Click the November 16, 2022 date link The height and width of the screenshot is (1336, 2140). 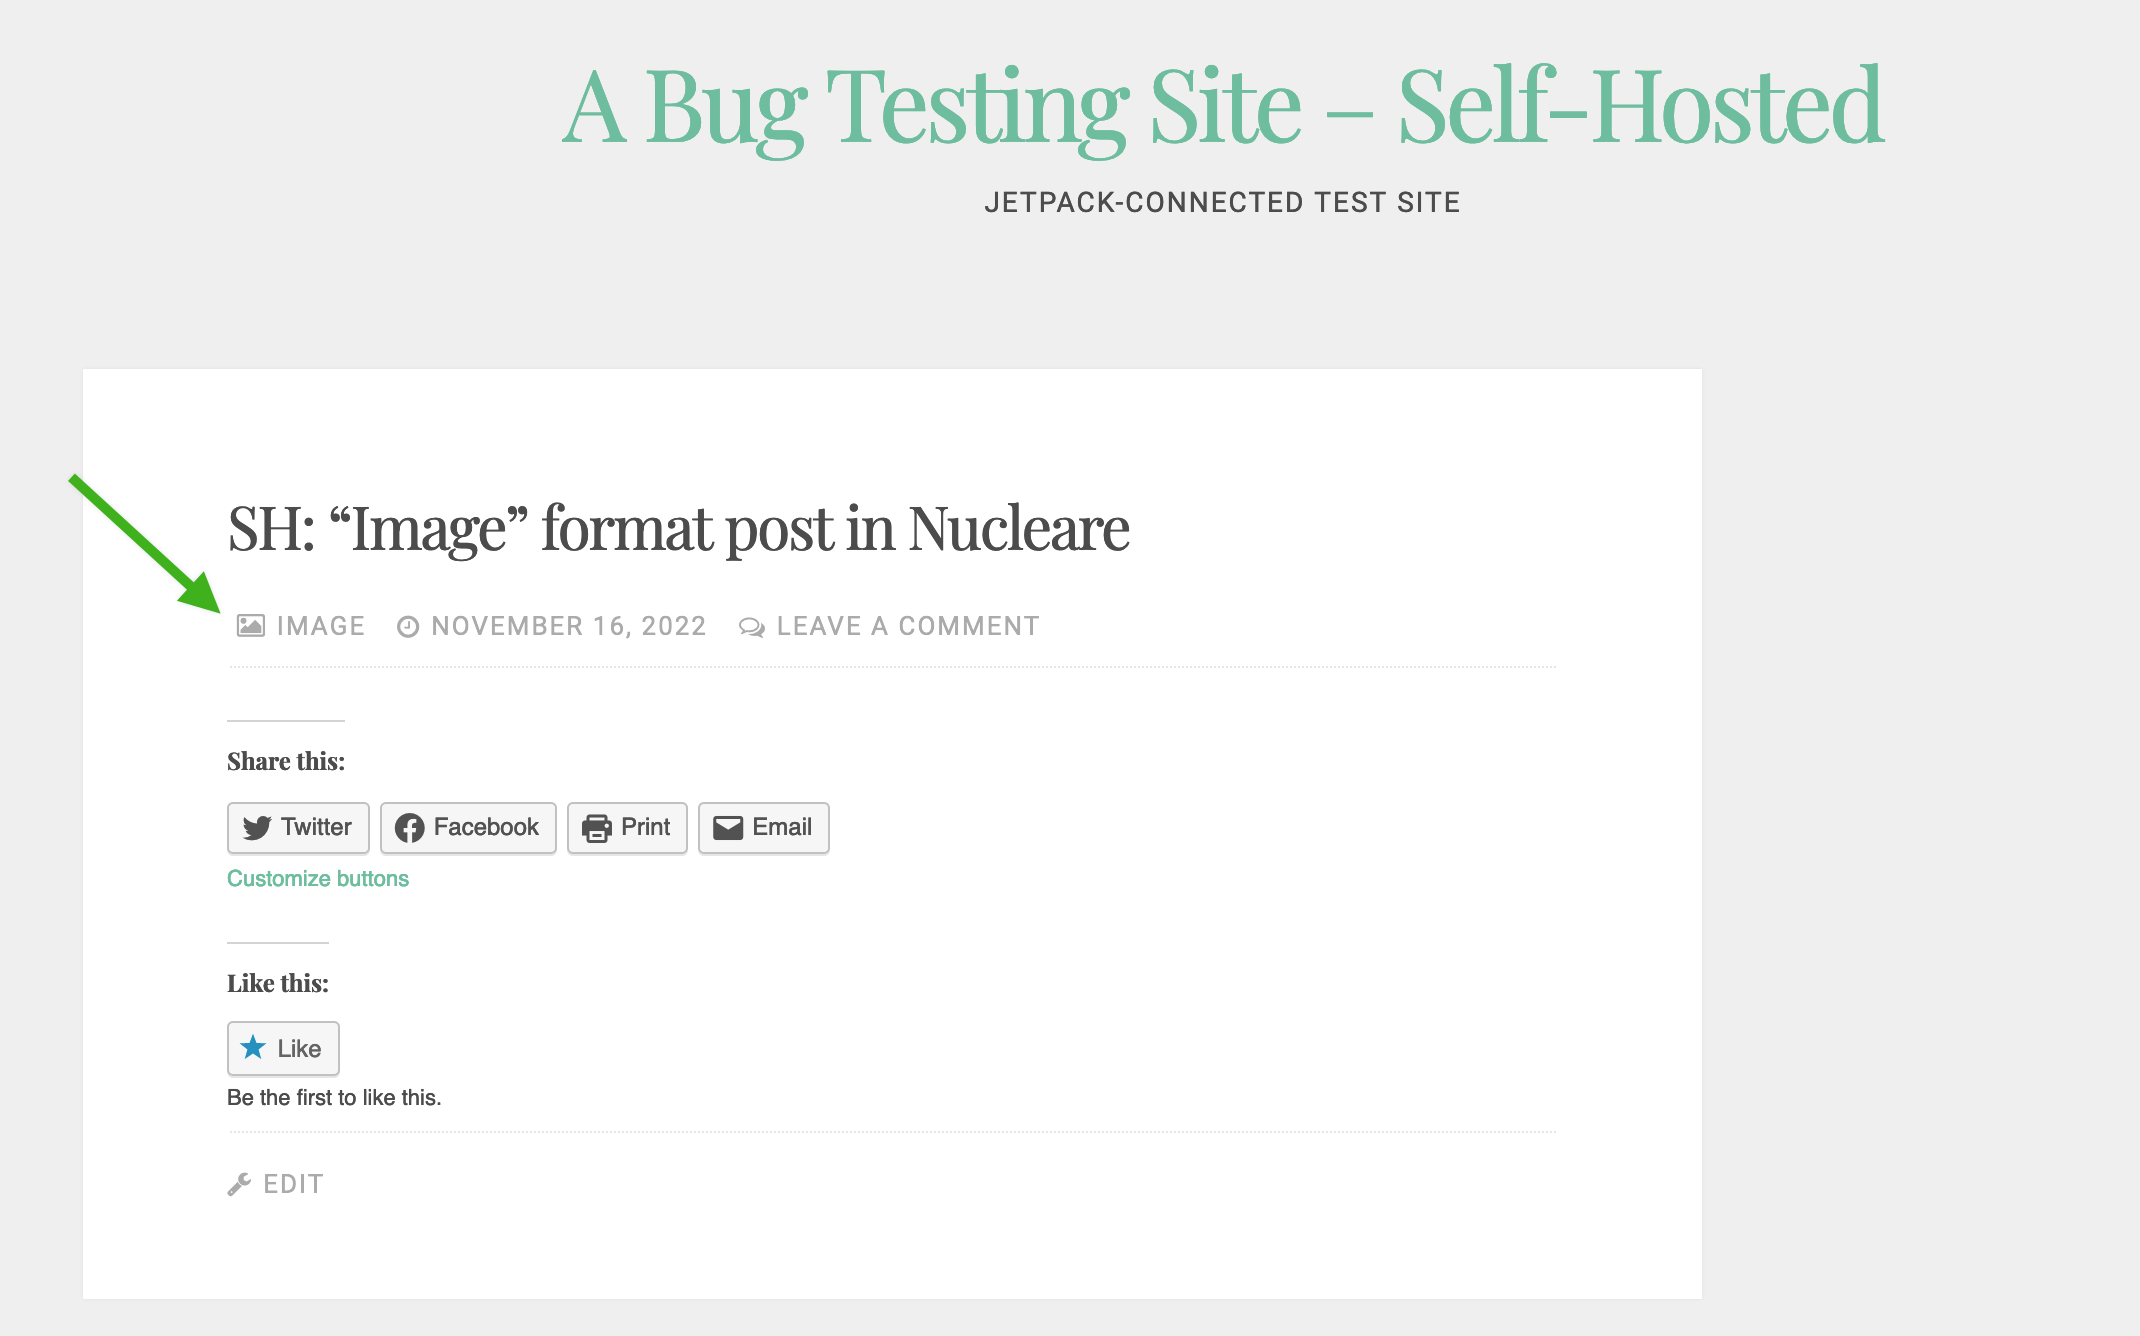point(568,625)
